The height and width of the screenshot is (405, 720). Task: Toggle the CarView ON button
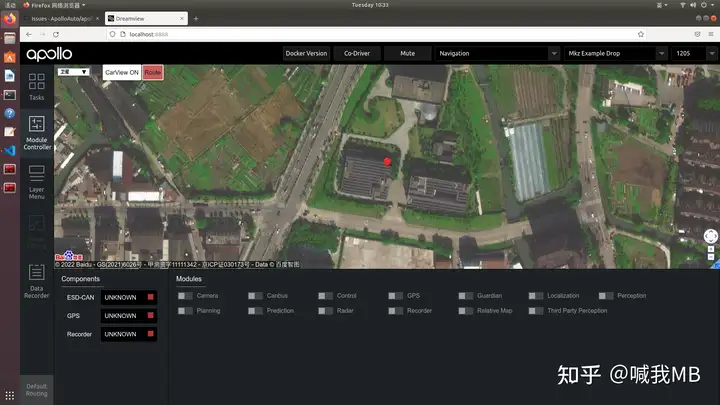[x=122, y=73]
